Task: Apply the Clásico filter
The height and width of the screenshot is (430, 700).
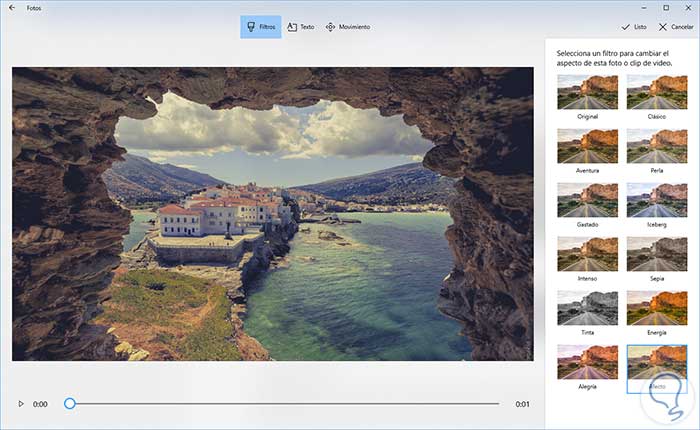Action: pos(657,92)
